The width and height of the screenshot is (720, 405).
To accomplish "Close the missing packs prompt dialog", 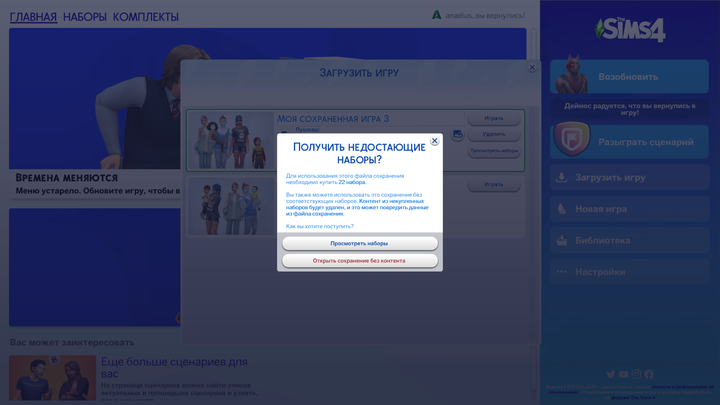I will coord(434,141).
